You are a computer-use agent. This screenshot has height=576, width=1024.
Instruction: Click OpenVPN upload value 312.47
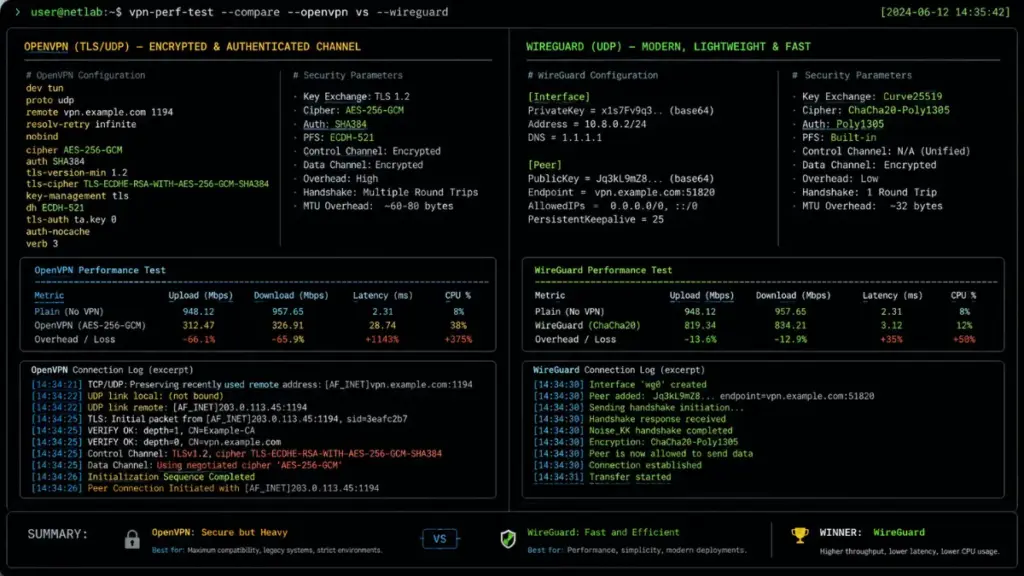click(199, 325)
